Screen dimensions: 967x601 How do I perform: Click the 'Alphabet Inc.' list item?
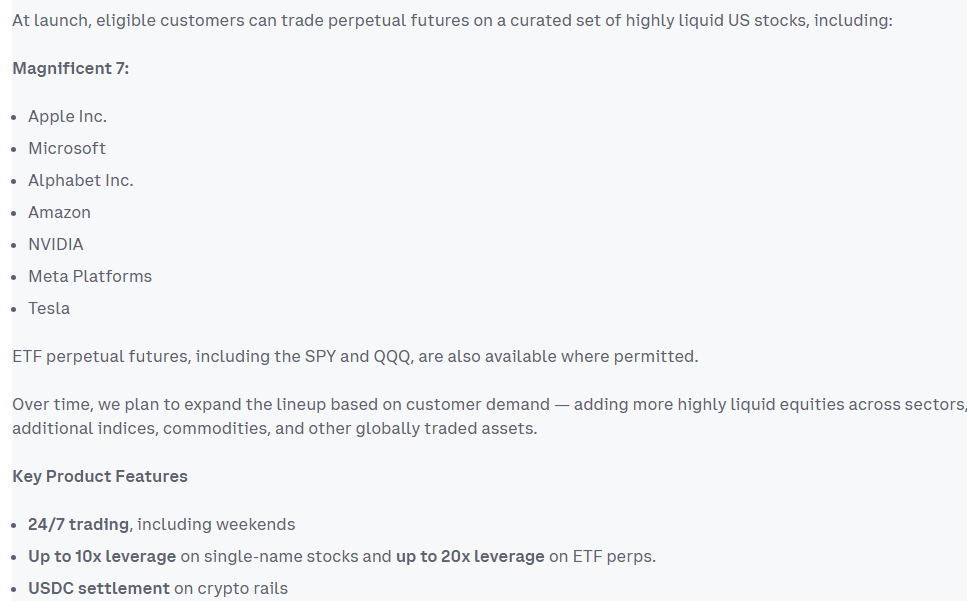(80, 181)
